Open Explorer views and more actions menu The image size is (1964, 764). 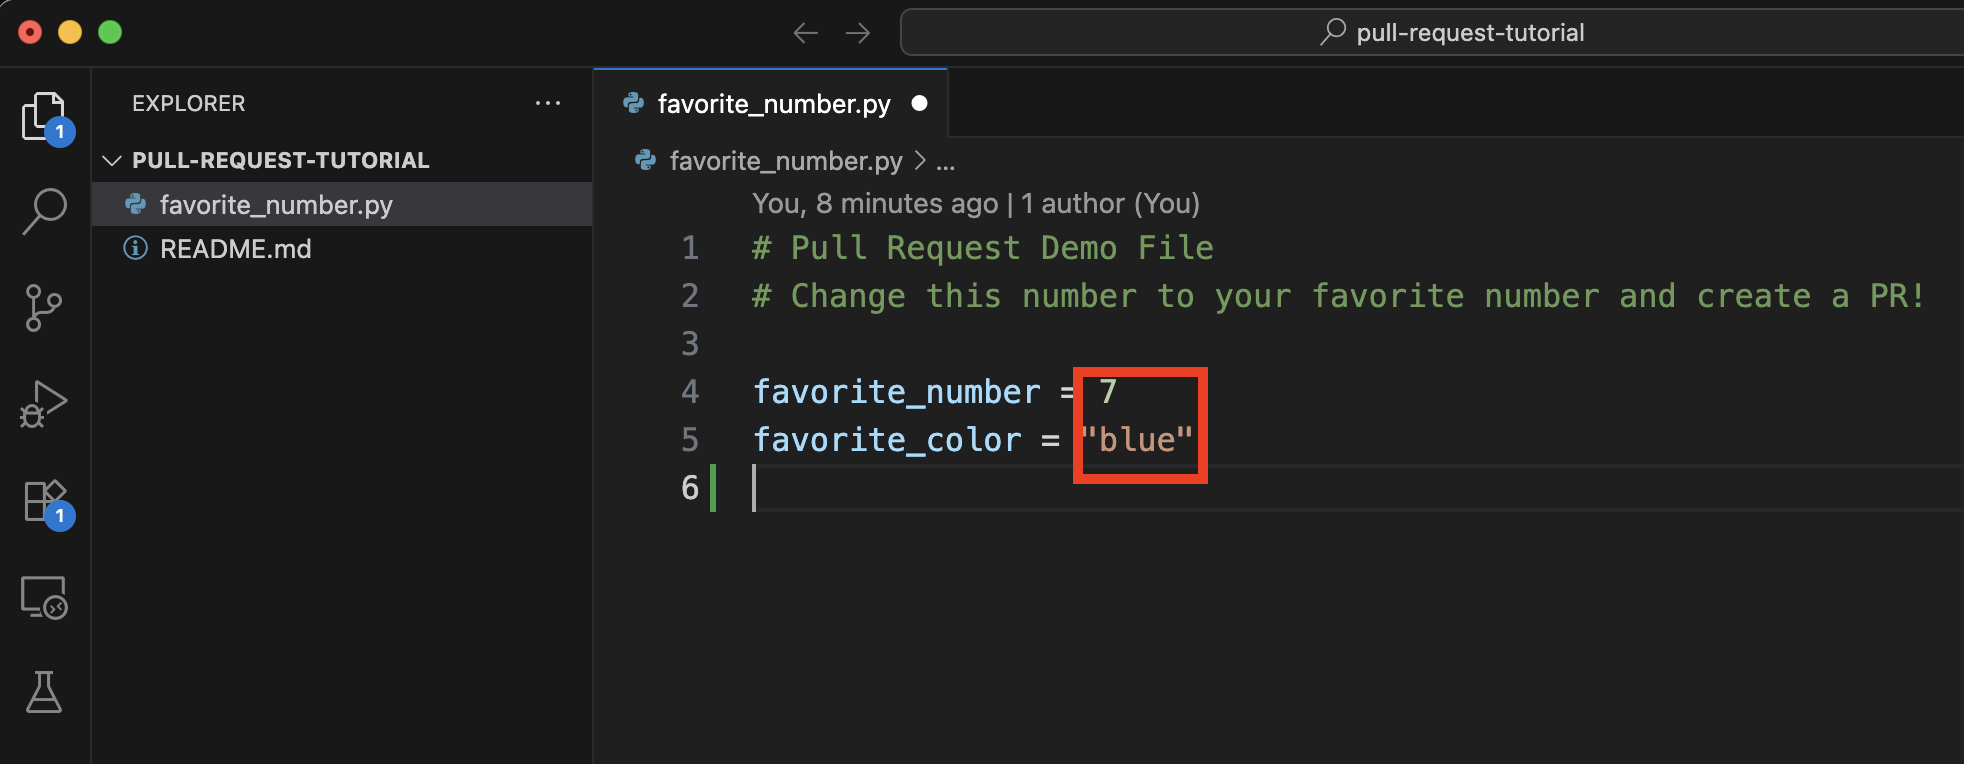point(548,103)
